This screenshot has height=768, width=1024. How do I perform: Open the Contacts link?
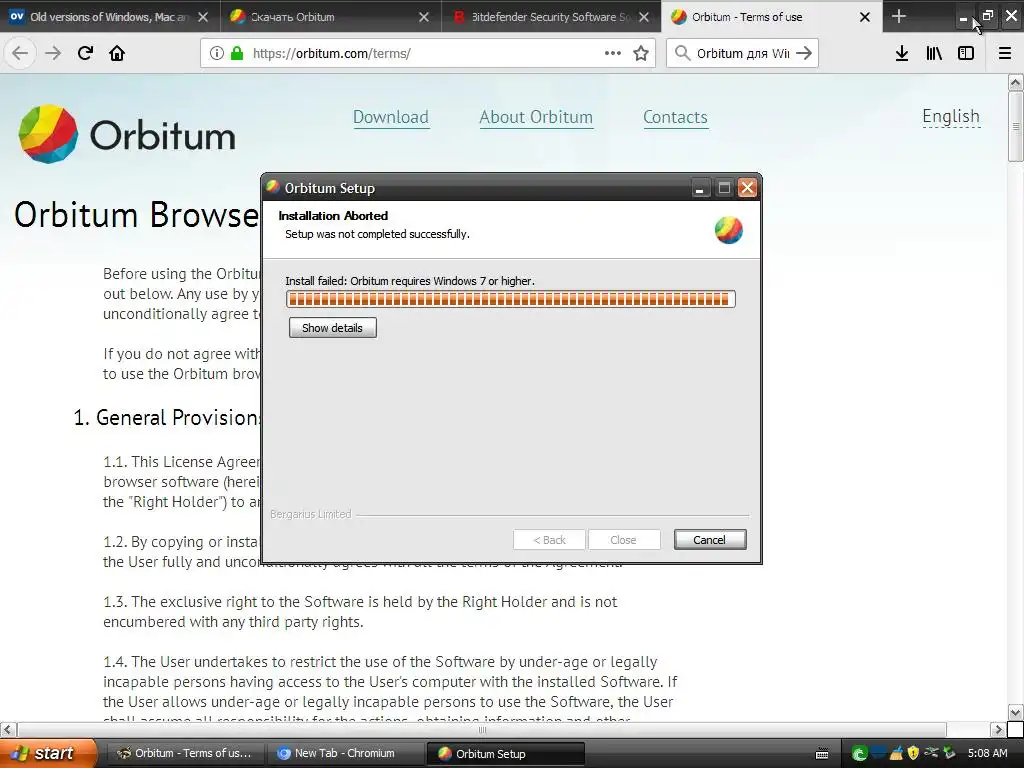click(x=675, y=117)
